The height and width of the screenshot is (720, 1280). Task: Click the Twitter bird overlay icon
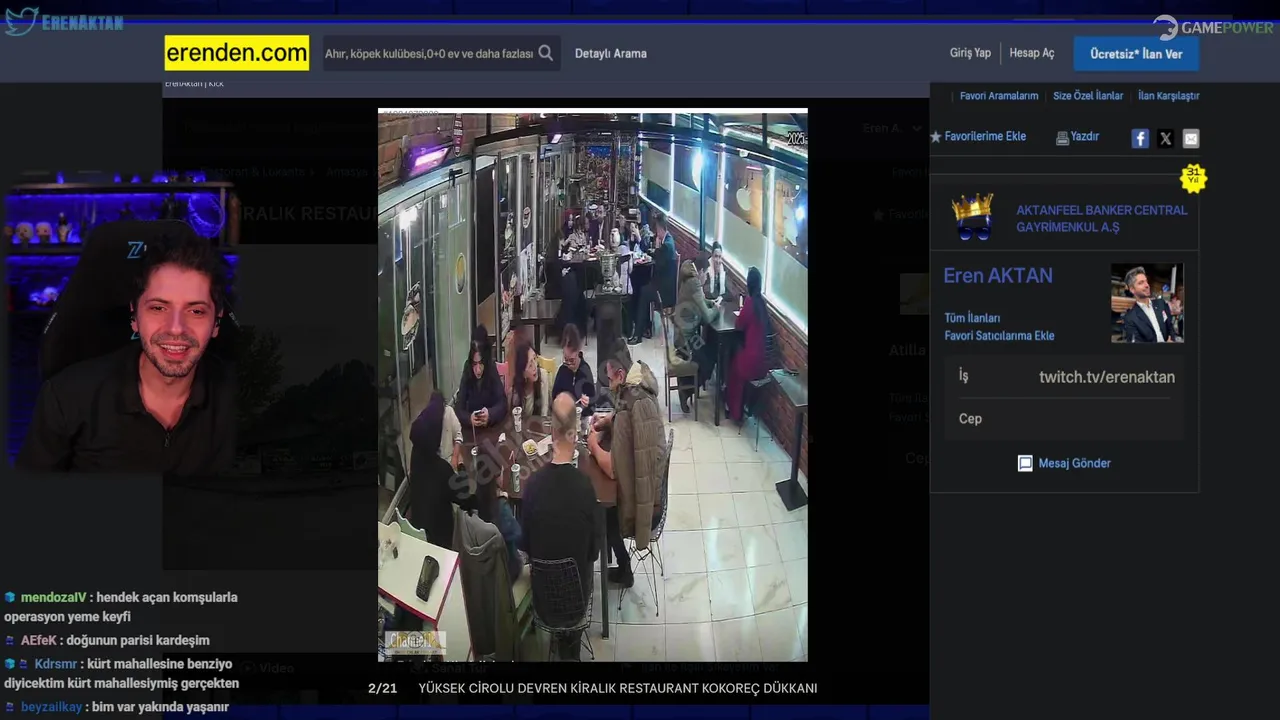21,21
